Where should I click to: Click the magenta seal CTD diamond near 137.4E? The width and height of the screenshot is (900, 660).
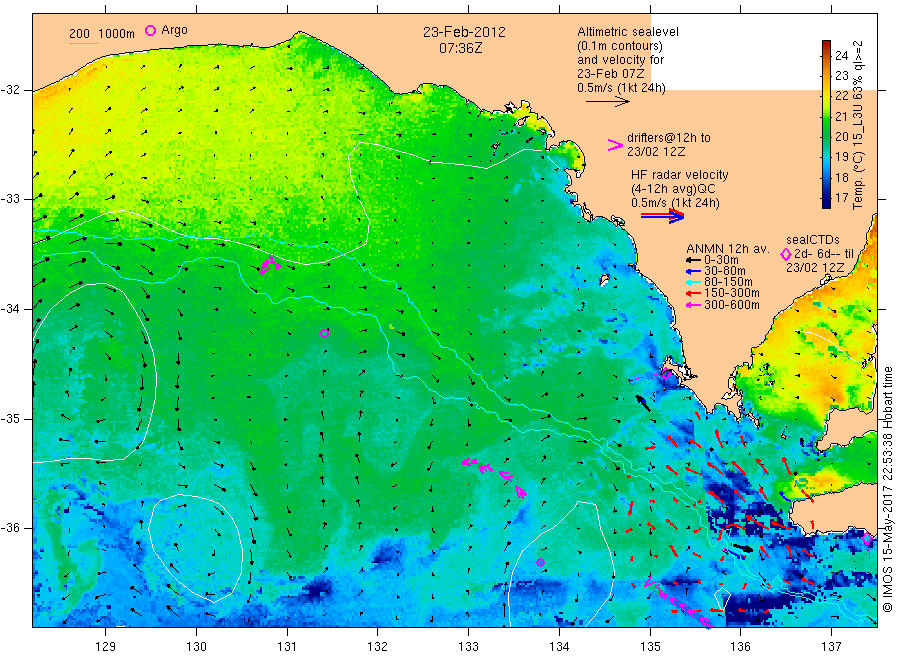[867, 539]
